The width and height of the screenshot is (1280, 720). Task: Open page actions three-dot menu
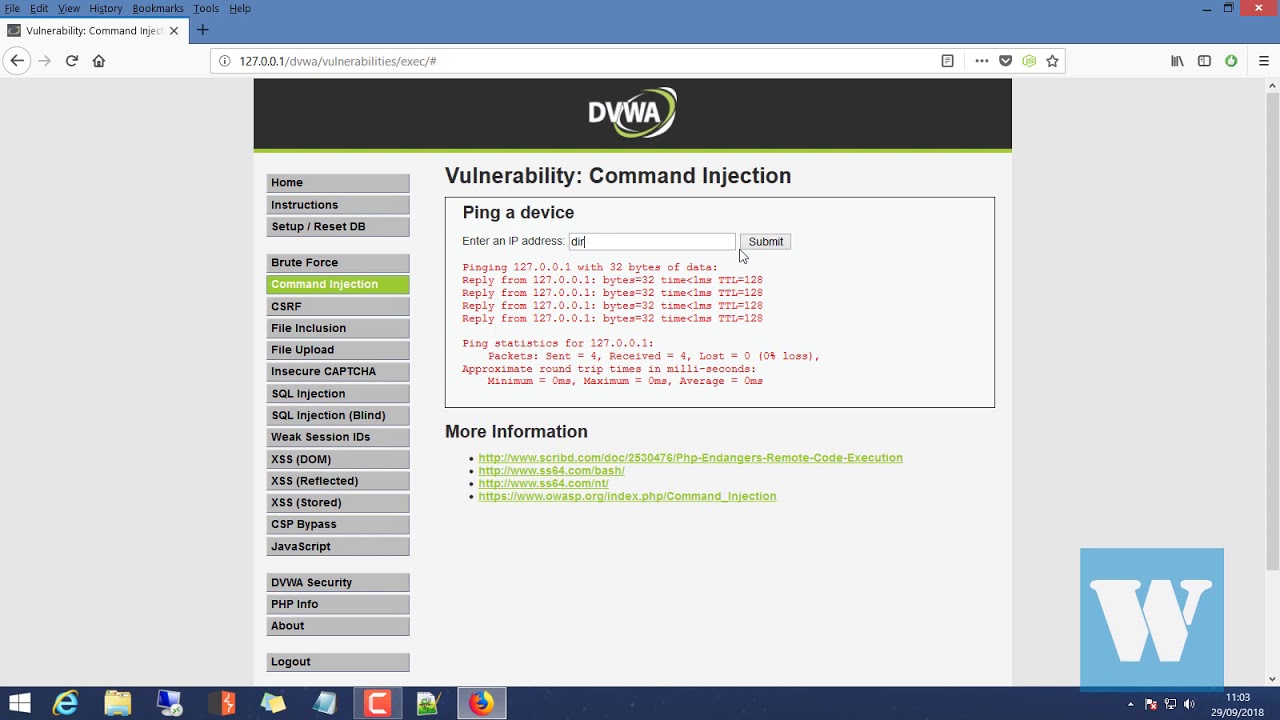tap(982, 61)
